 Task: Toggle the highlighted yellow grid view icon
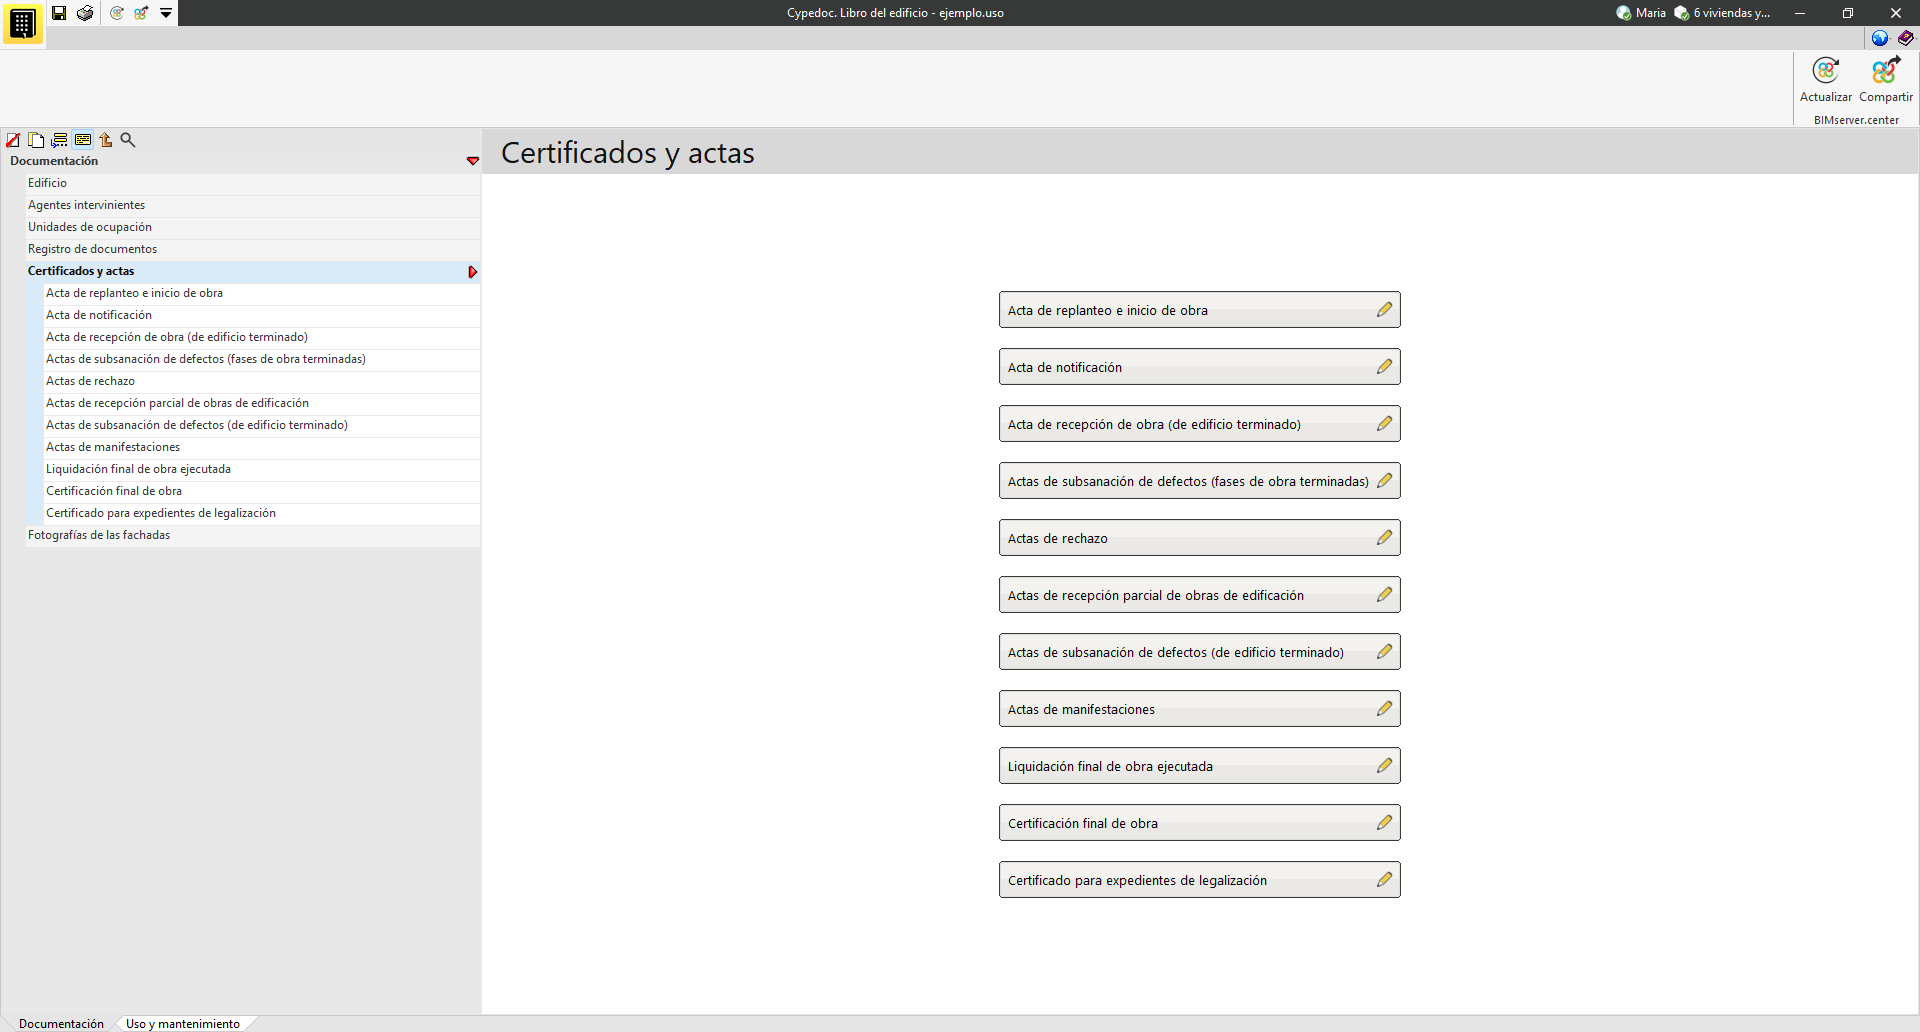pos(83,140)
